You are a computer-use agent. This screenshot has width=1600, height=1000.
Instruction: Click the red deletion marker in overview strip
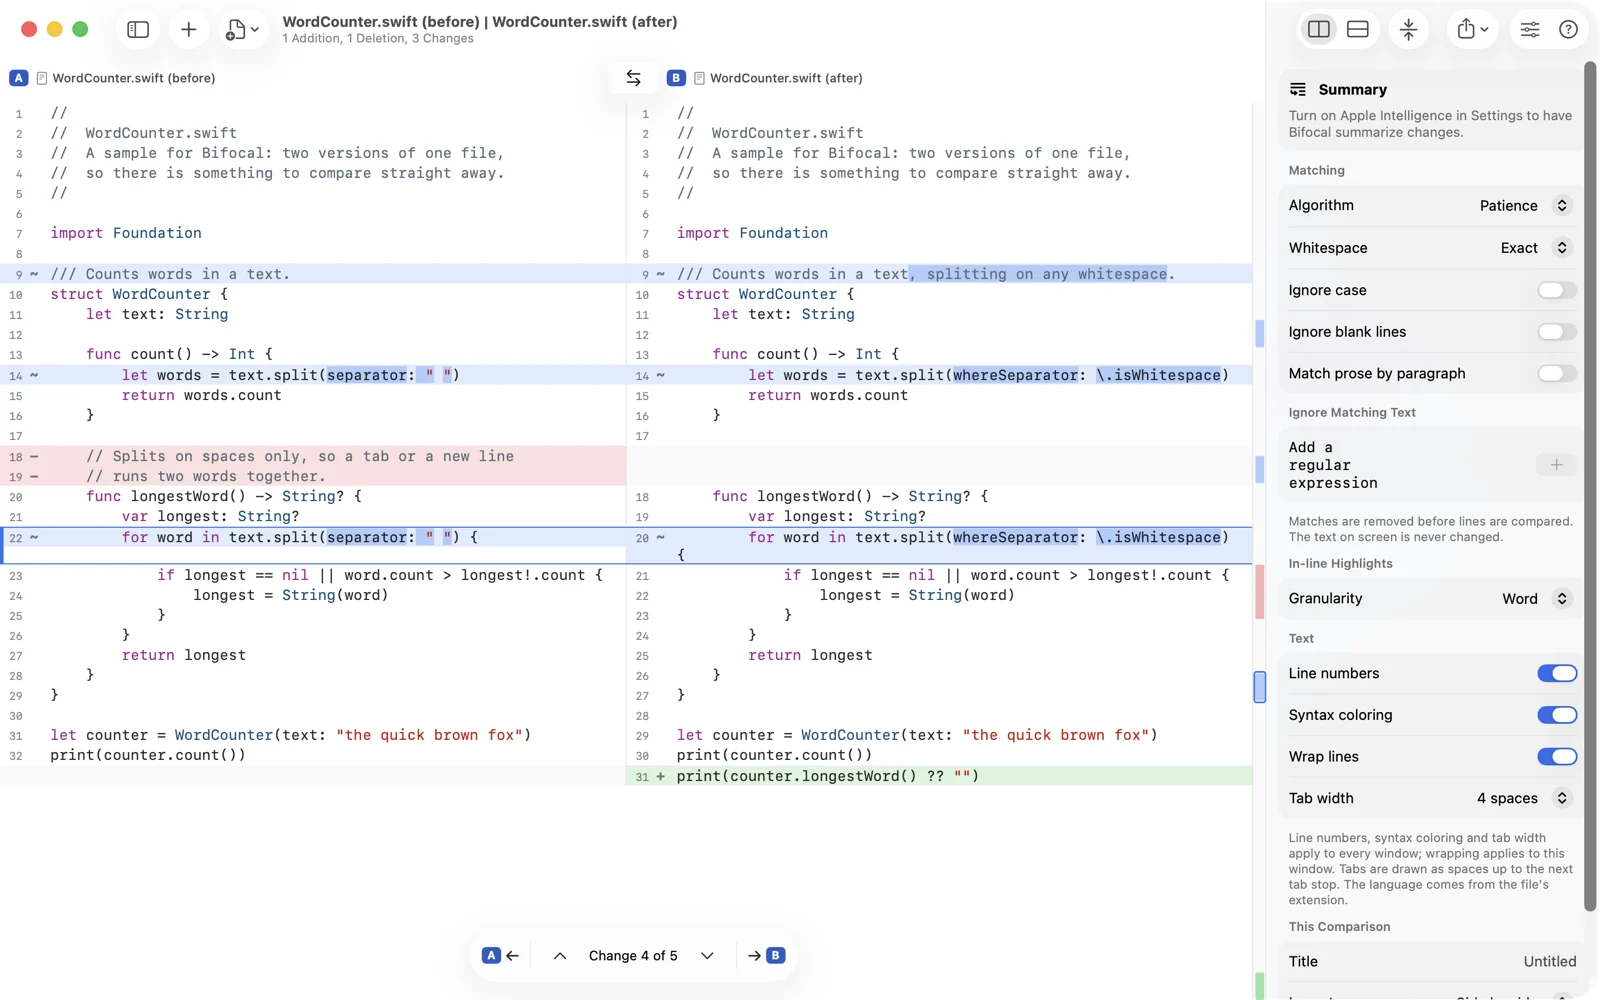(x=1260, y=591)
